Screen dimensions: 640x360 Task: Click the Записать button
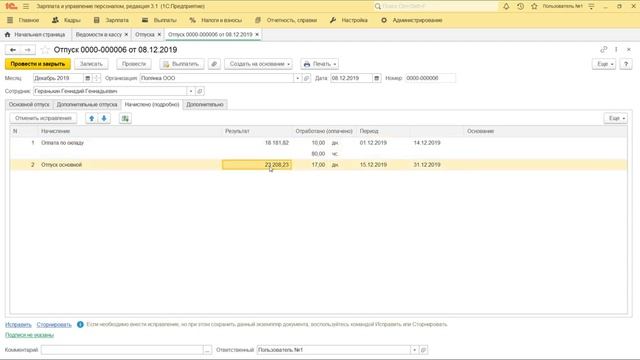tap(91, 64)
